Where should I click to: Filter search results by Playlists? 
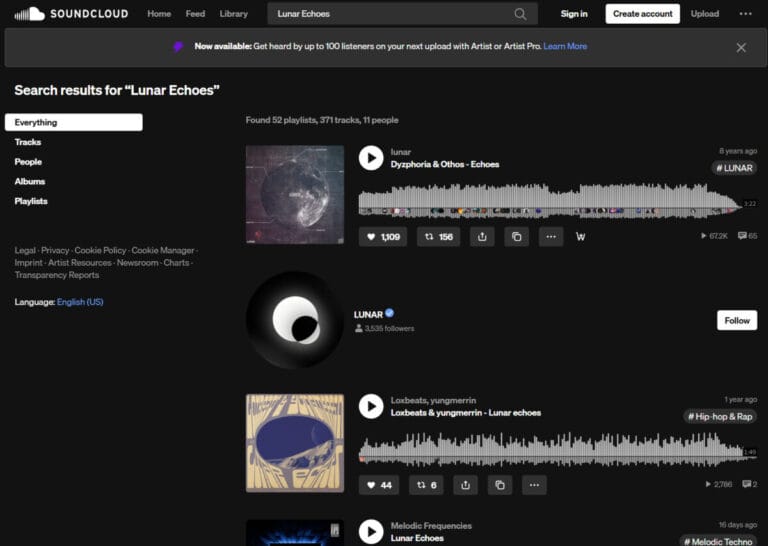[x=31, y=201]
